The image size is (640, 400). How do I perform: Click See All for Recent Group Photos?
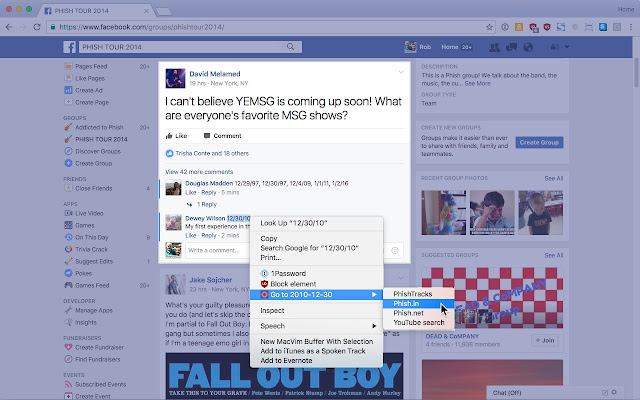point(553,178)
